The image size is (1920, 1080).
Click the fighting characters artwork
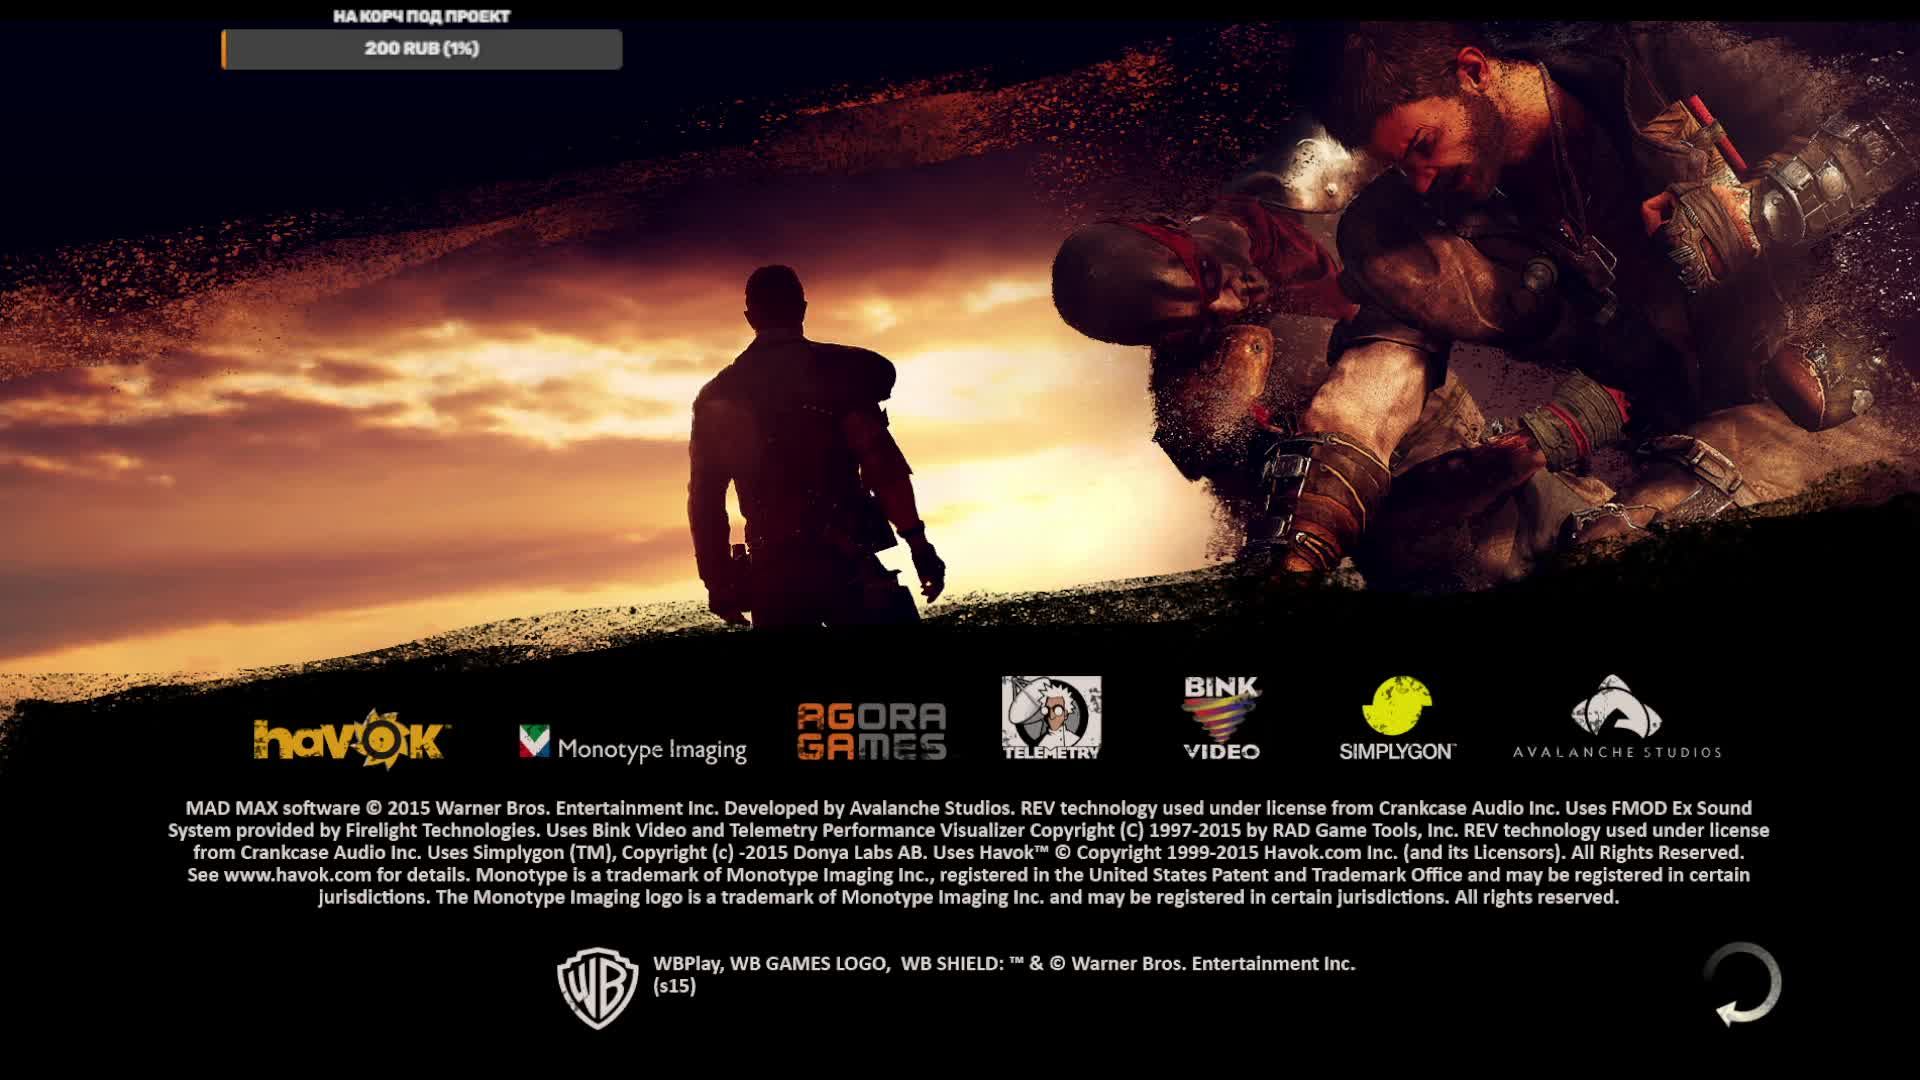coord(1450,320)
